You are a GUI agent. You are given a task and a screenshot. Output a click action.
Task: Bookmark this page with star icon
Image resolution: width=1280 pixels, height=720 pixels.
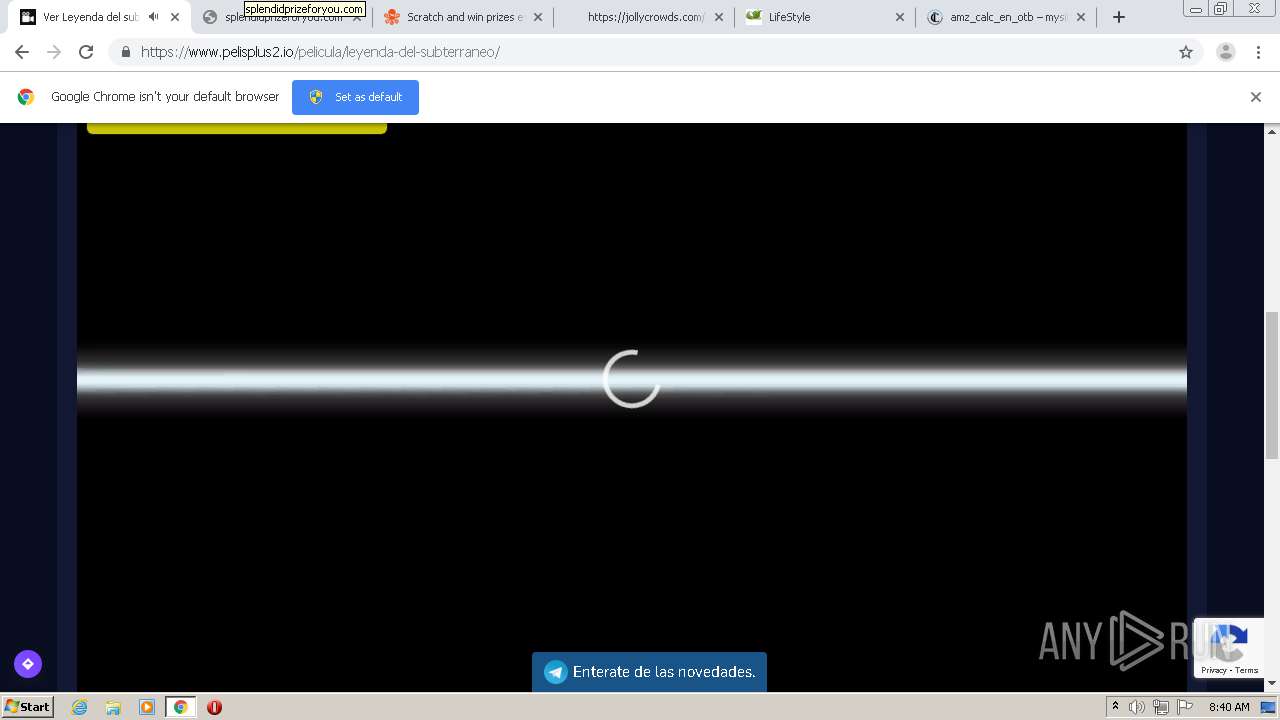[x=1186, y=52]
